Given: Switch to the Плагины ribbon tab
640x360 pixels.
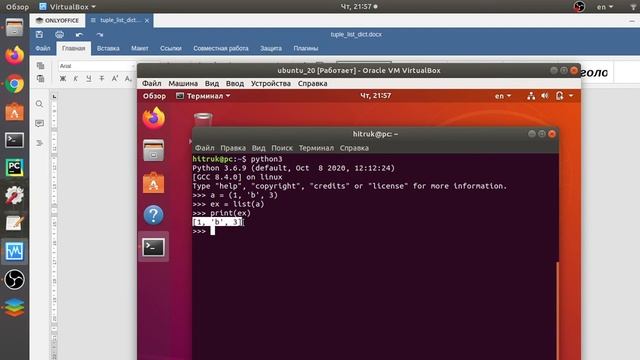Looking at the screenshot, I should 306,48.
